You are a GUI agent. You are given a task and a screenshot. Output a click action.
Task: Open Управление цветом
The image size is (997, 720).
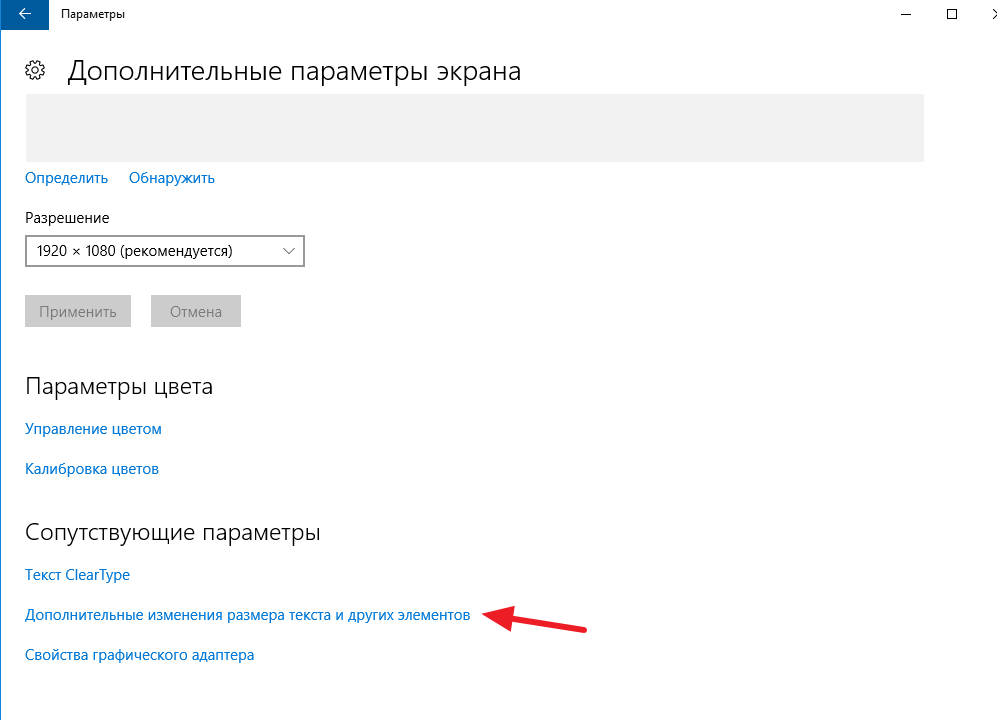click(93, 429)
